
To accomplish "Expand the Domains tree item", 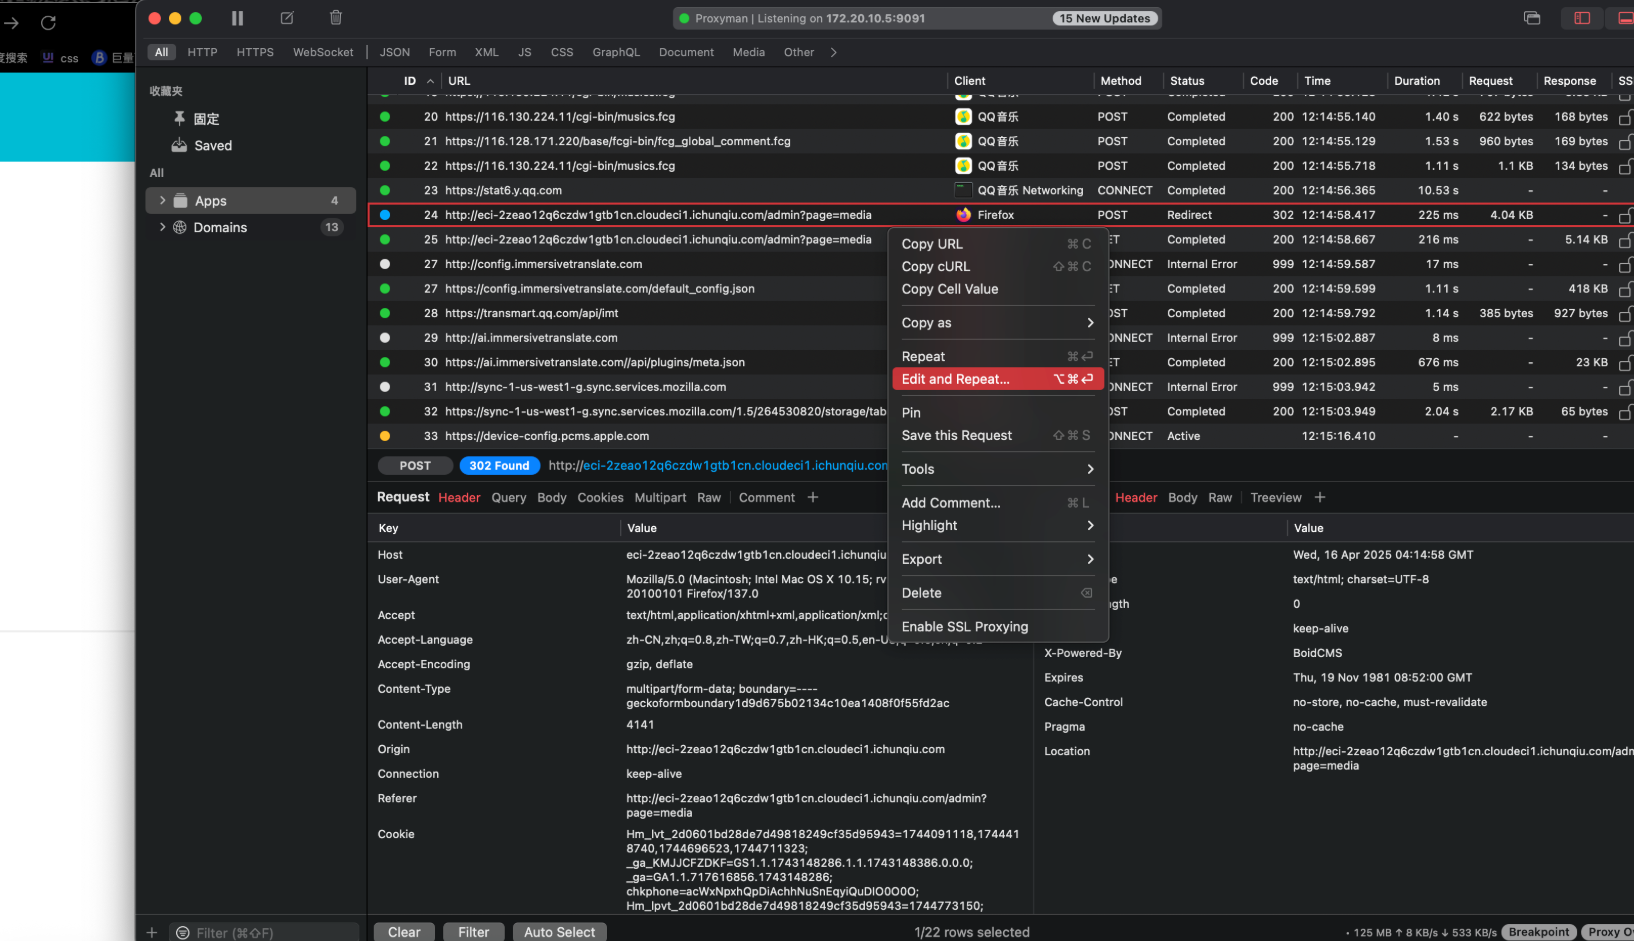I will [163, 227].
